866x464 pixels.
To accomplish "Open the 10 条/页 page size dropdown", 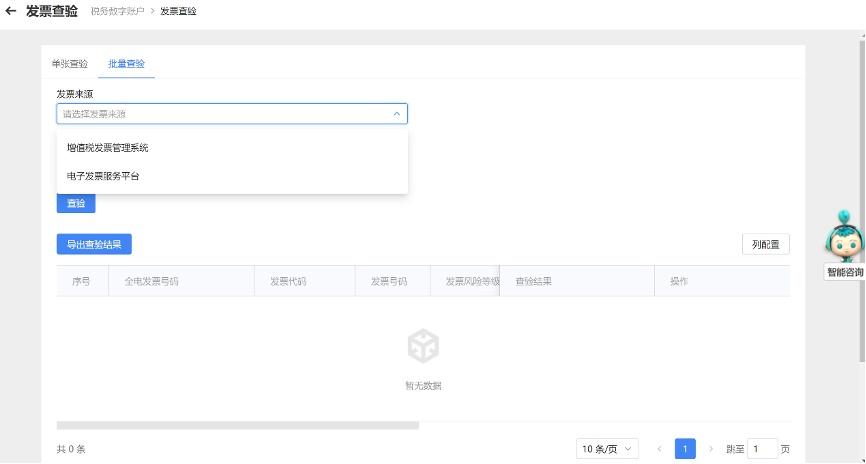I will 607,449.
